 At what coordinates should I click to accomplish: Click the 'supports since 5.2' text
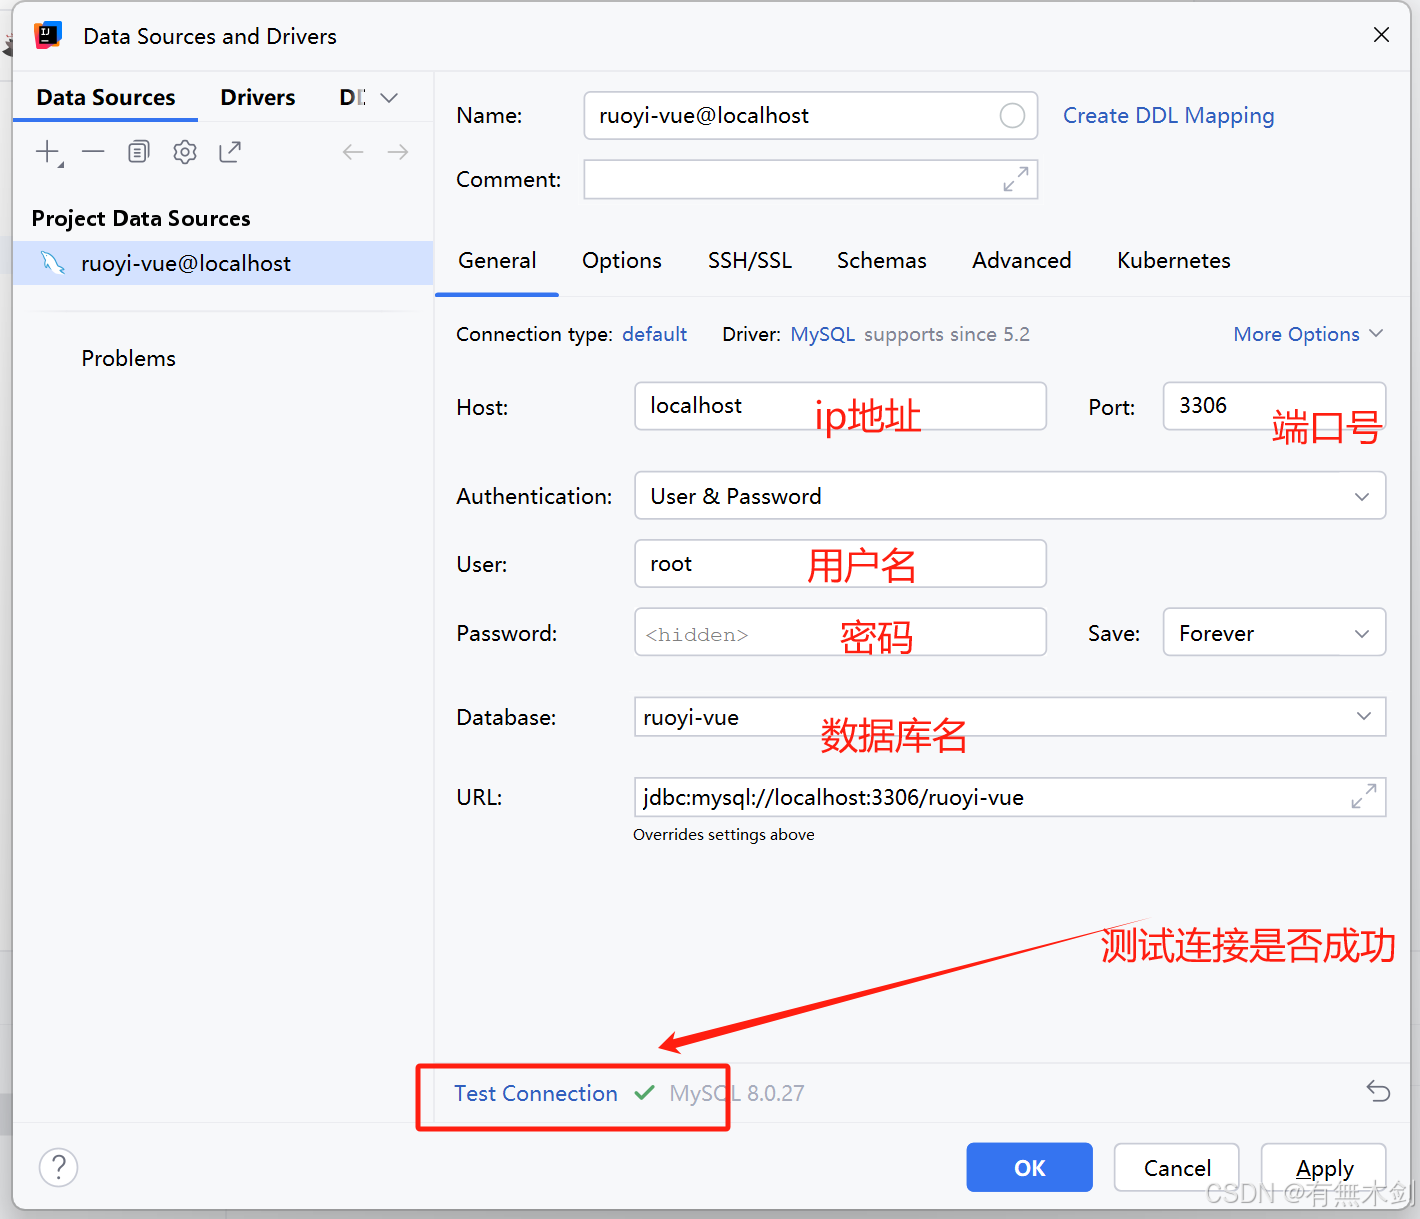pyautogui.click(x=947, y=334)
